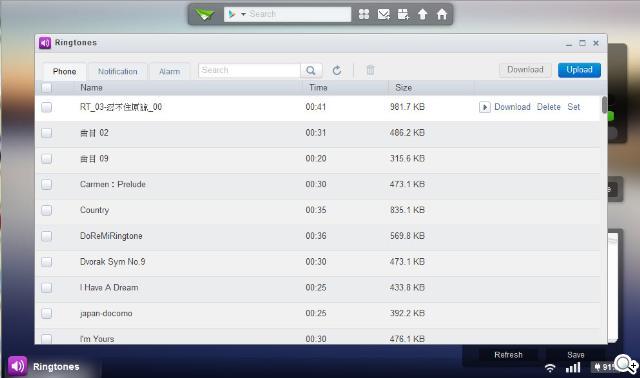Refresh the ringtone list
The height and width of the screenshot is (378, 640).
click(x=337, y=70)
